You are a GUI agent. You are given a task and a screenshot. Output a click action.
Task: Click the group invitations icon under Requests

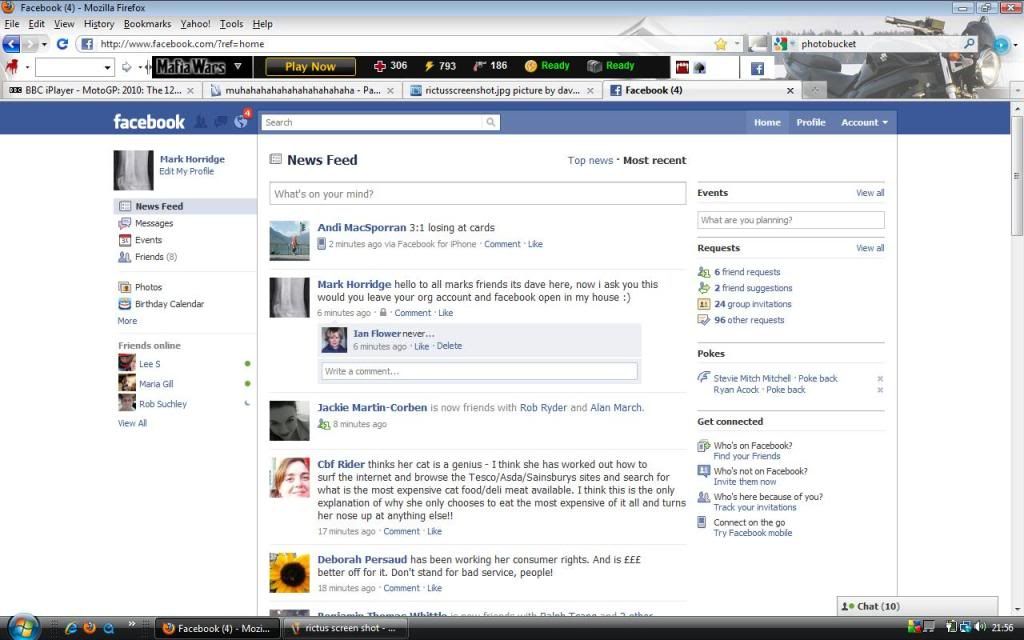tap(703, 304)
